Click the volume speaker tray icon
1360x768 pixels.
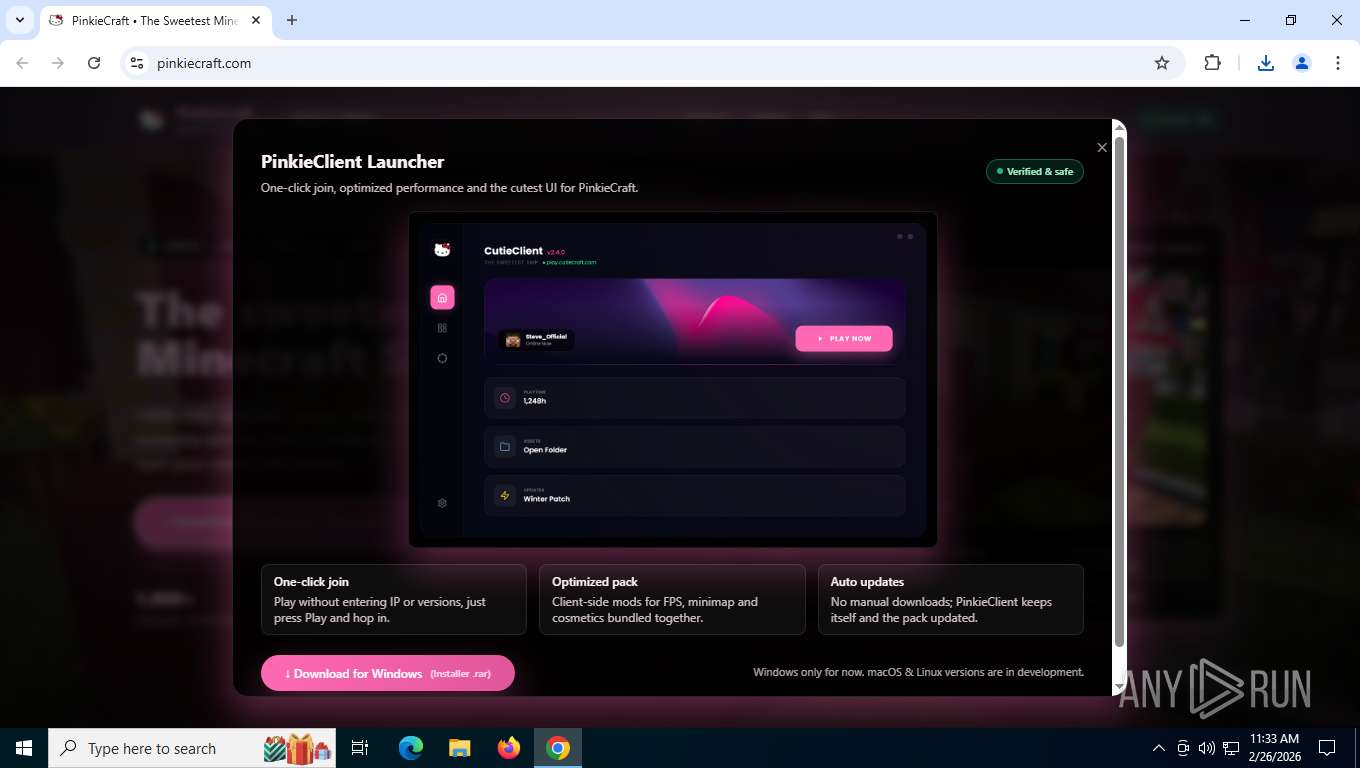(1207, 748)
